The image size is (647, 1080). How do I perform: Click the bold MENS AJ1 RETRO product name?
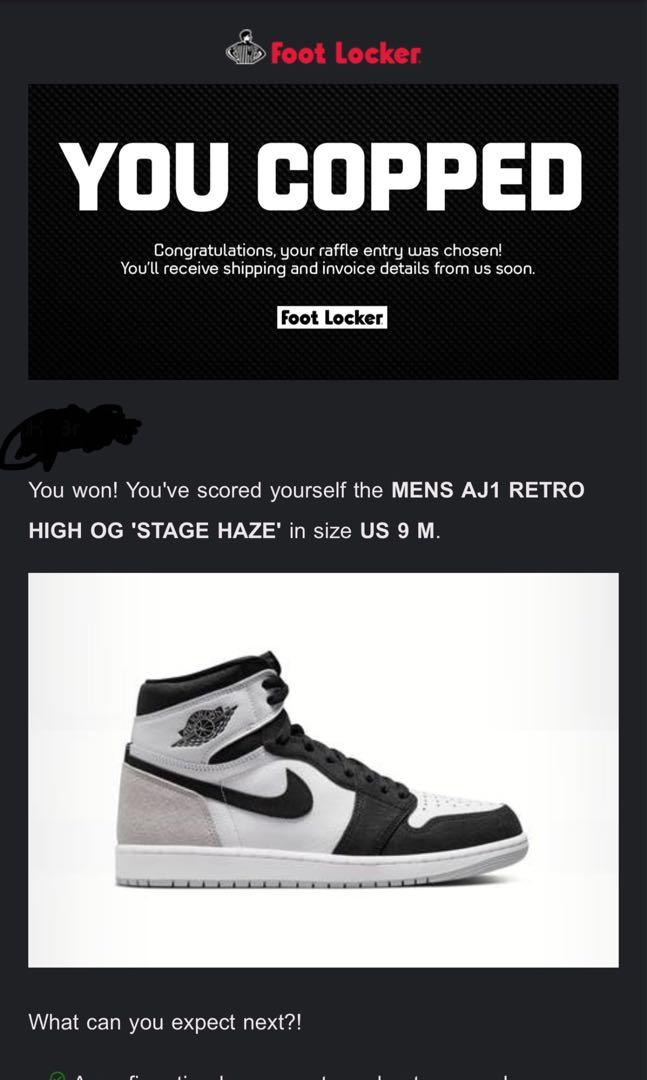point(488,490)
